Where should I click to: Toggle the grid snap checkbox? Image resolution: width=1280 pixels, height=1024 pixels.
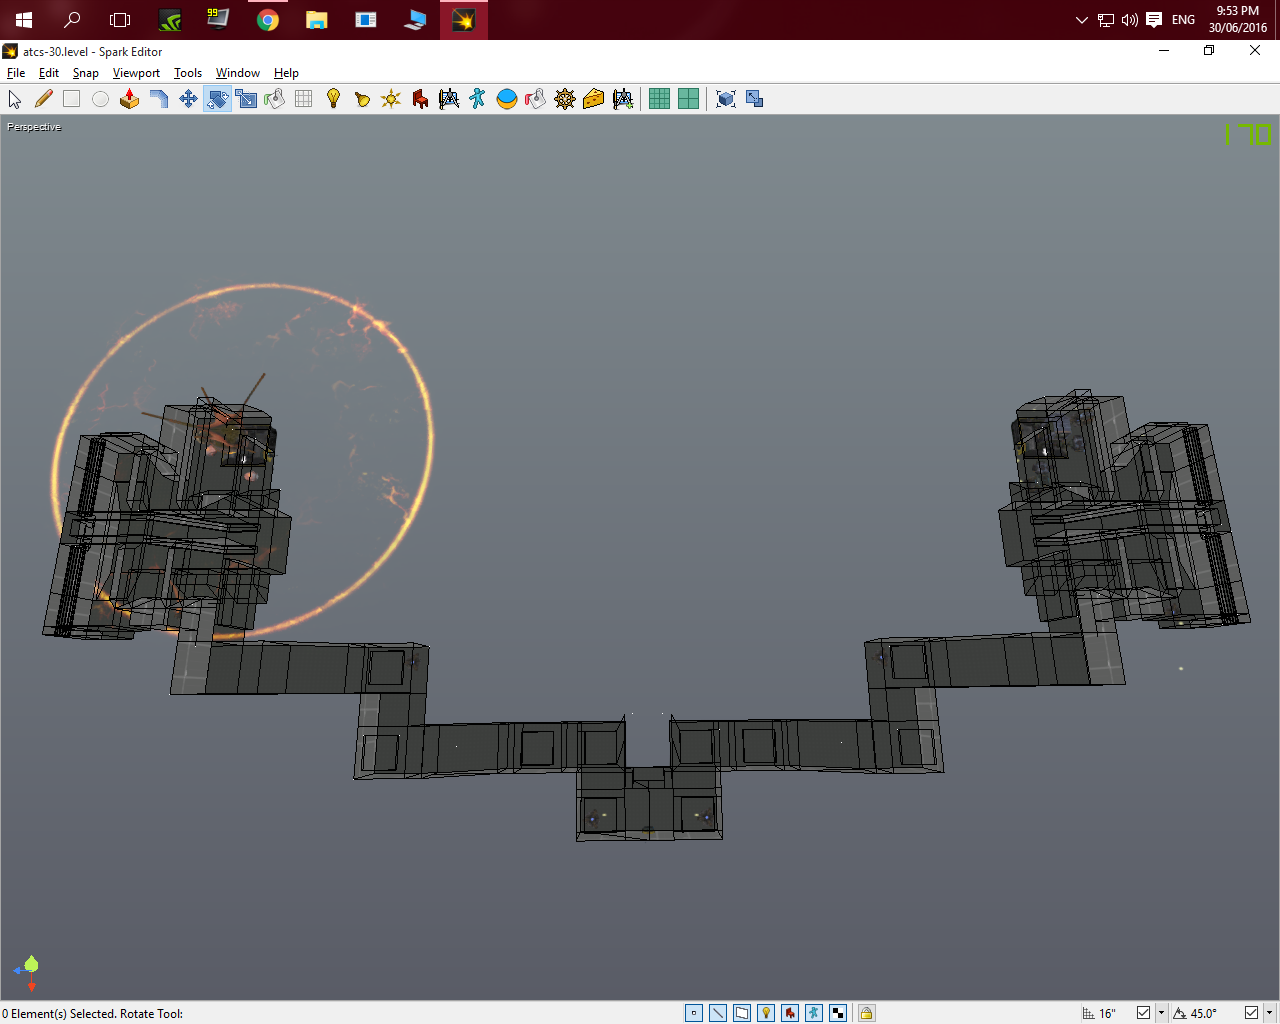[1143, 1013]
